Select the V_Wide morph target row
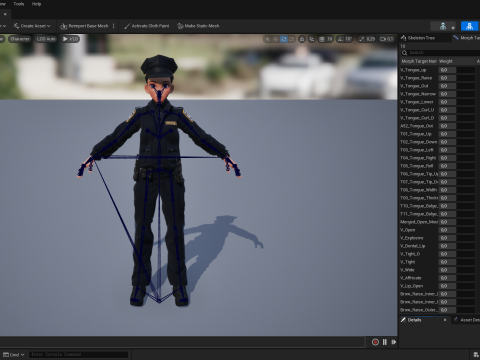Image resolution: width=480 pixels, height=360 pixels. (x=407, y=270)
